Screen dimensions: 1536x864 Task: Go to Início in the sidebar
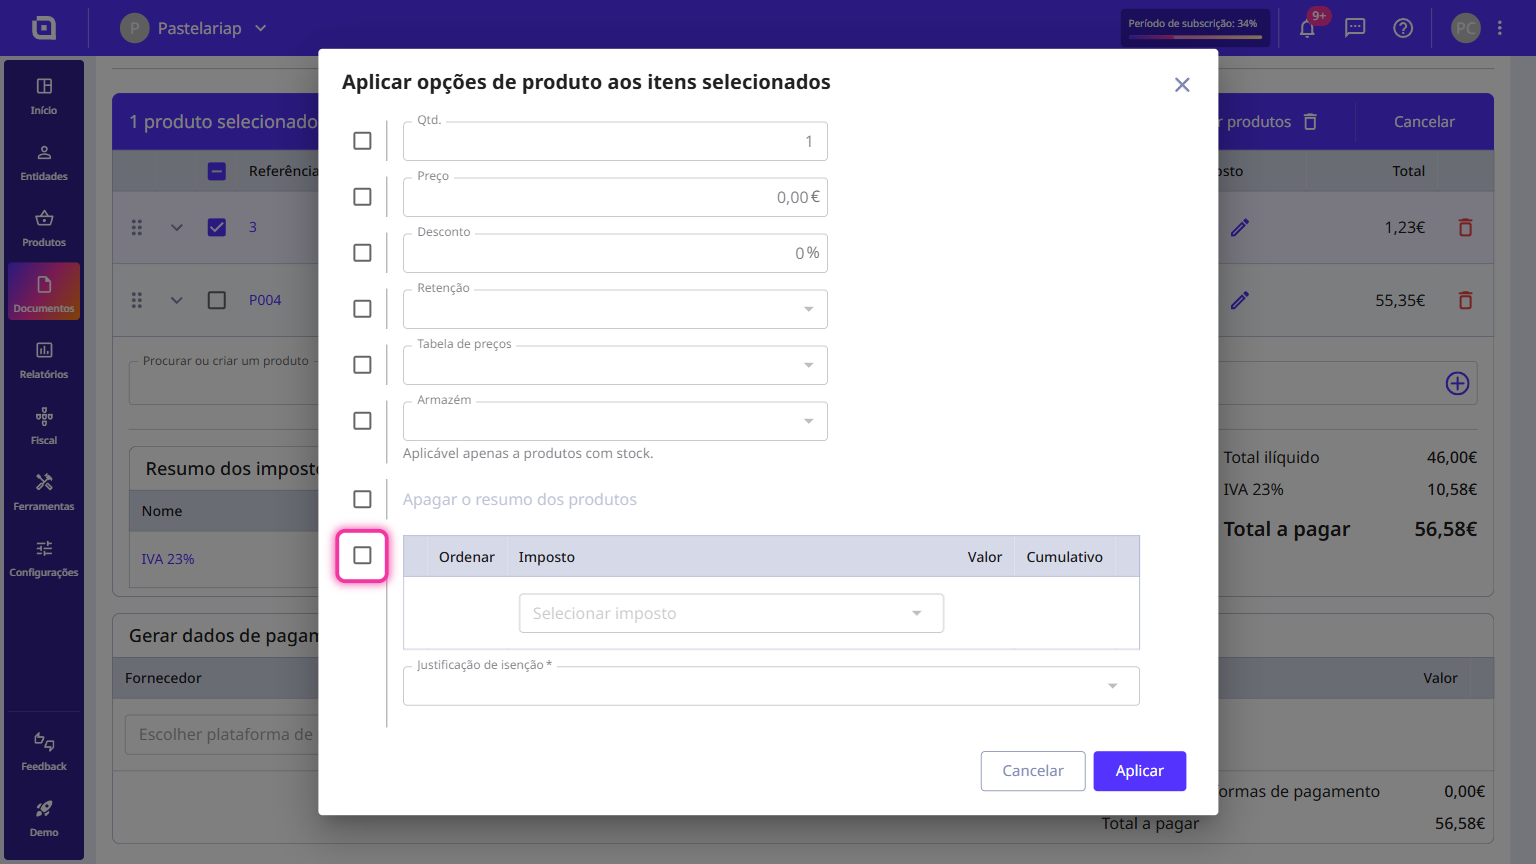click(x=44, y=96)
